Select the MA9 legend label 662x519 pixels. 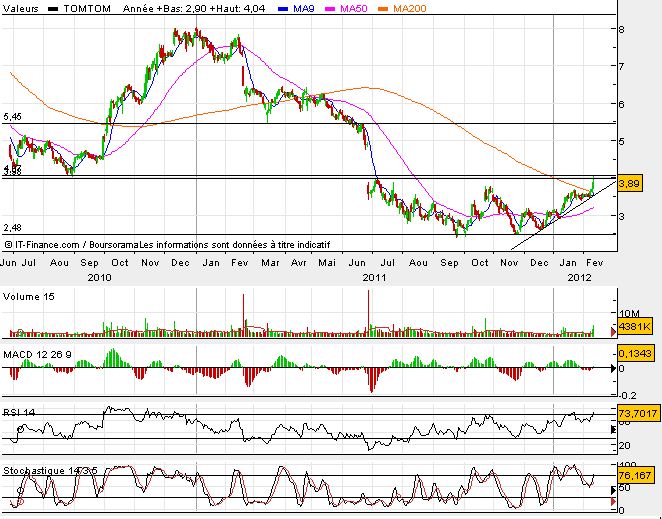(x=304, y=8)
